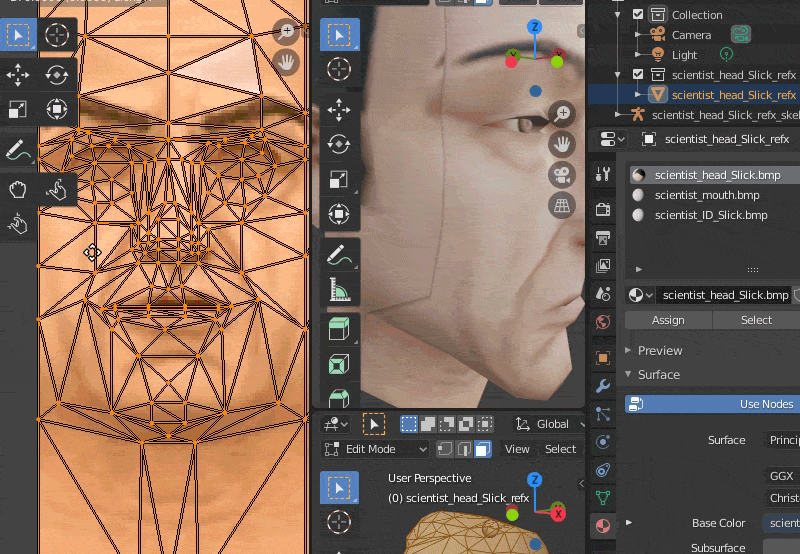Expand the Light item in outliner
The height and width of the screenshot is (554, 800).
(637, 54)
